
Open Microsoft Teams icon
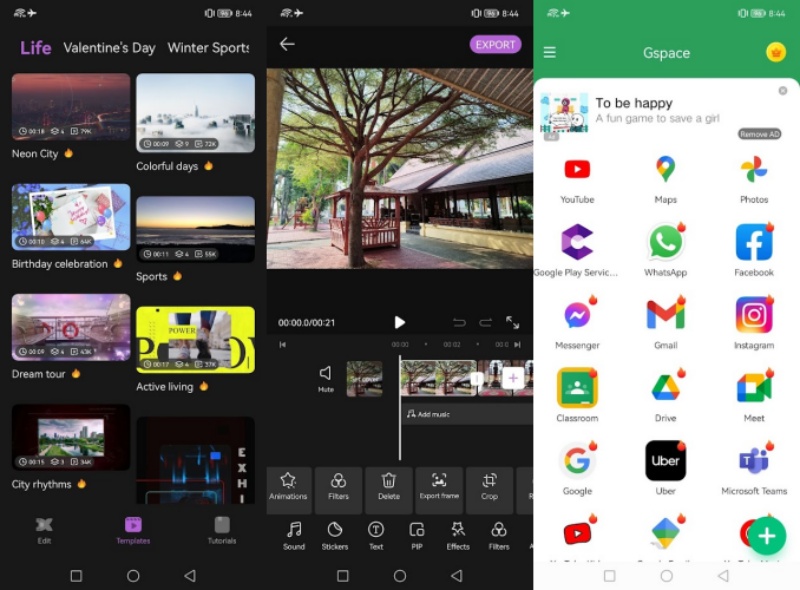tap(754, 461)
